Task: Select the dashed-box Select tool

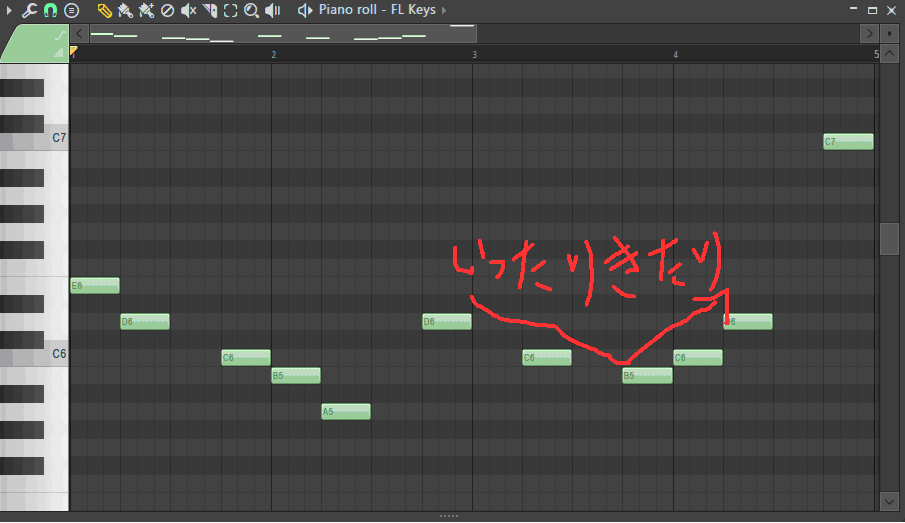Action: [x=230, y=10]
